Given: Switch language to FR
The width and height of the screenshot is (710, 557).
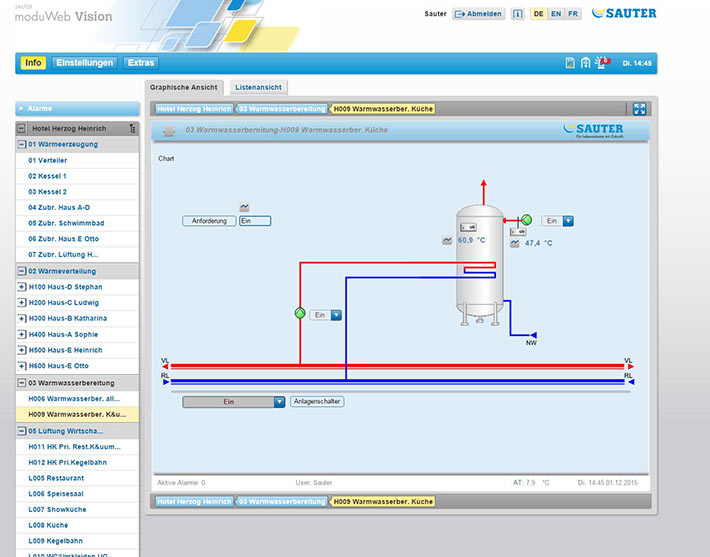Looking at the screenshot, I should pyautogui.click(x=572, y=14).
